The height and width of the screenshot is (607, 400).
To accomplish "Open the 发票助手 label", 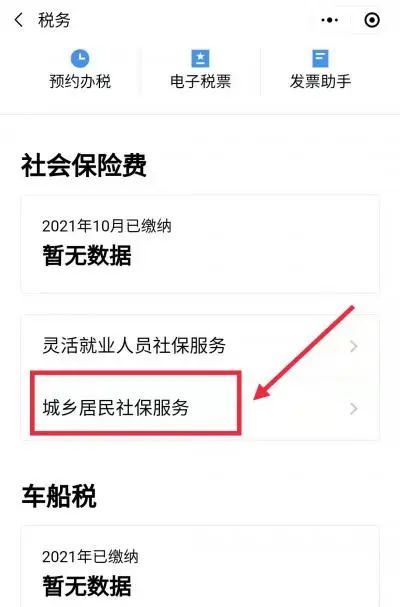I will (320, 81).
